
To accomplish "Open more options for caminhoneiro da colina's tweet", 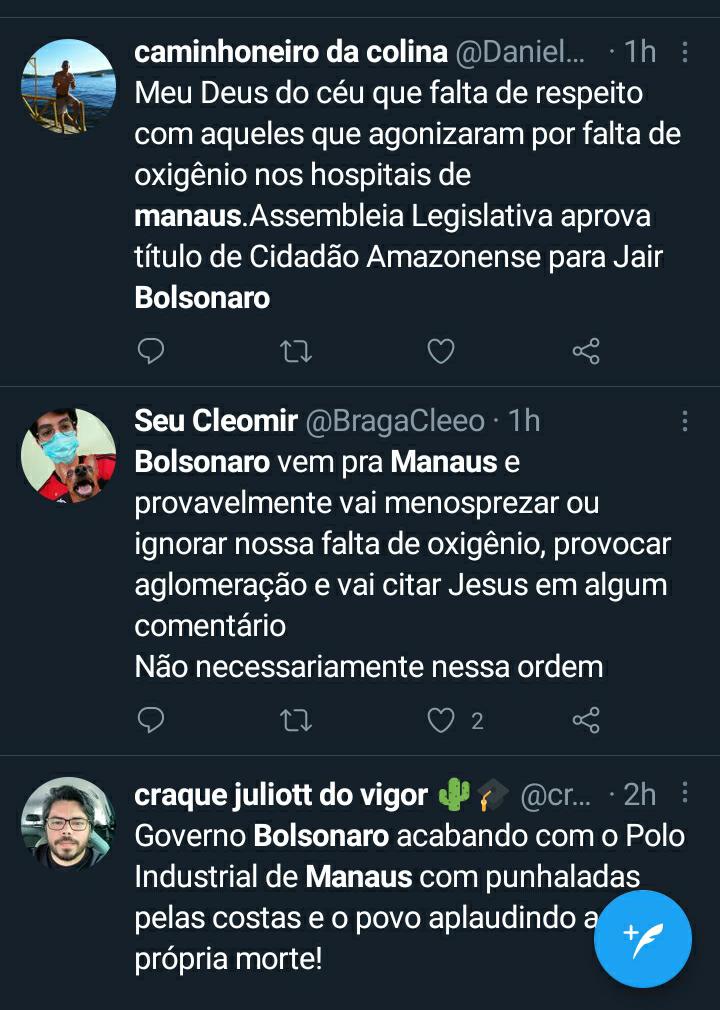I will 685,52.
